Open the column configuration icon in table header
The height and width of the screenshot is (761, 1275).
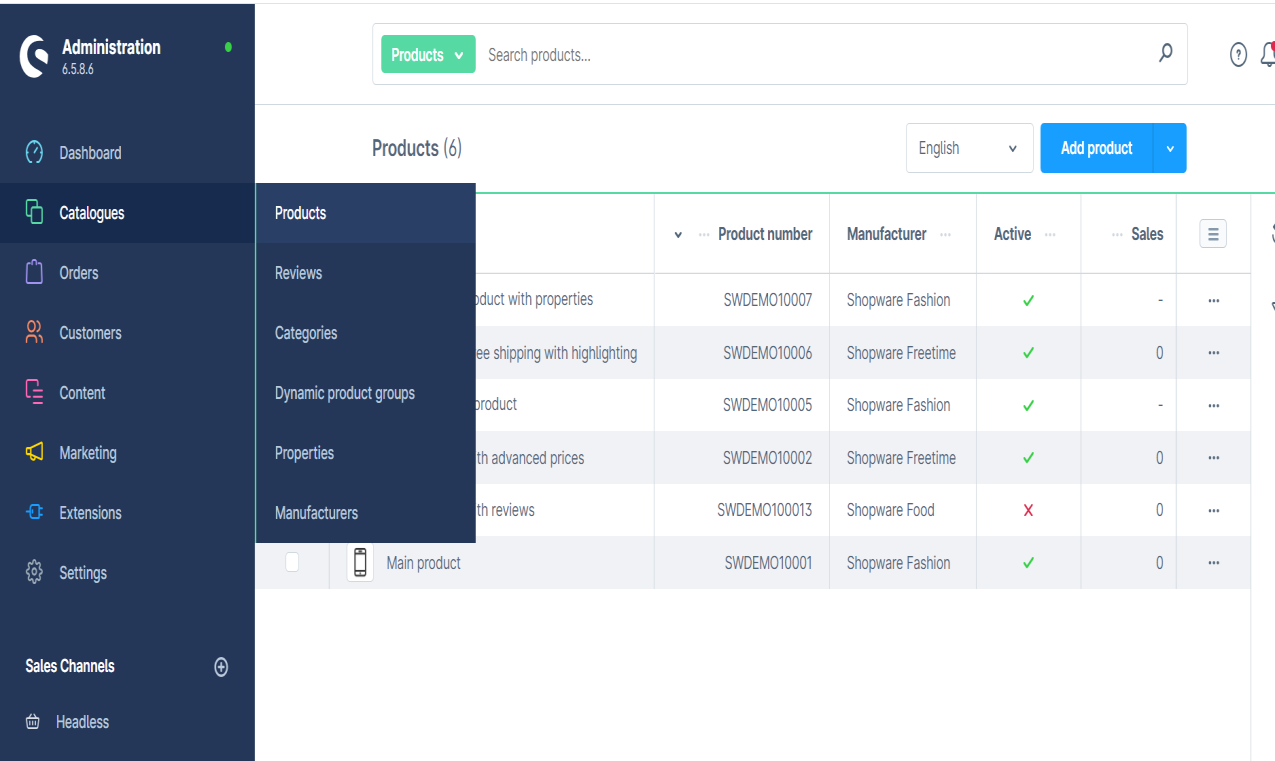[x=1212, y=233]
